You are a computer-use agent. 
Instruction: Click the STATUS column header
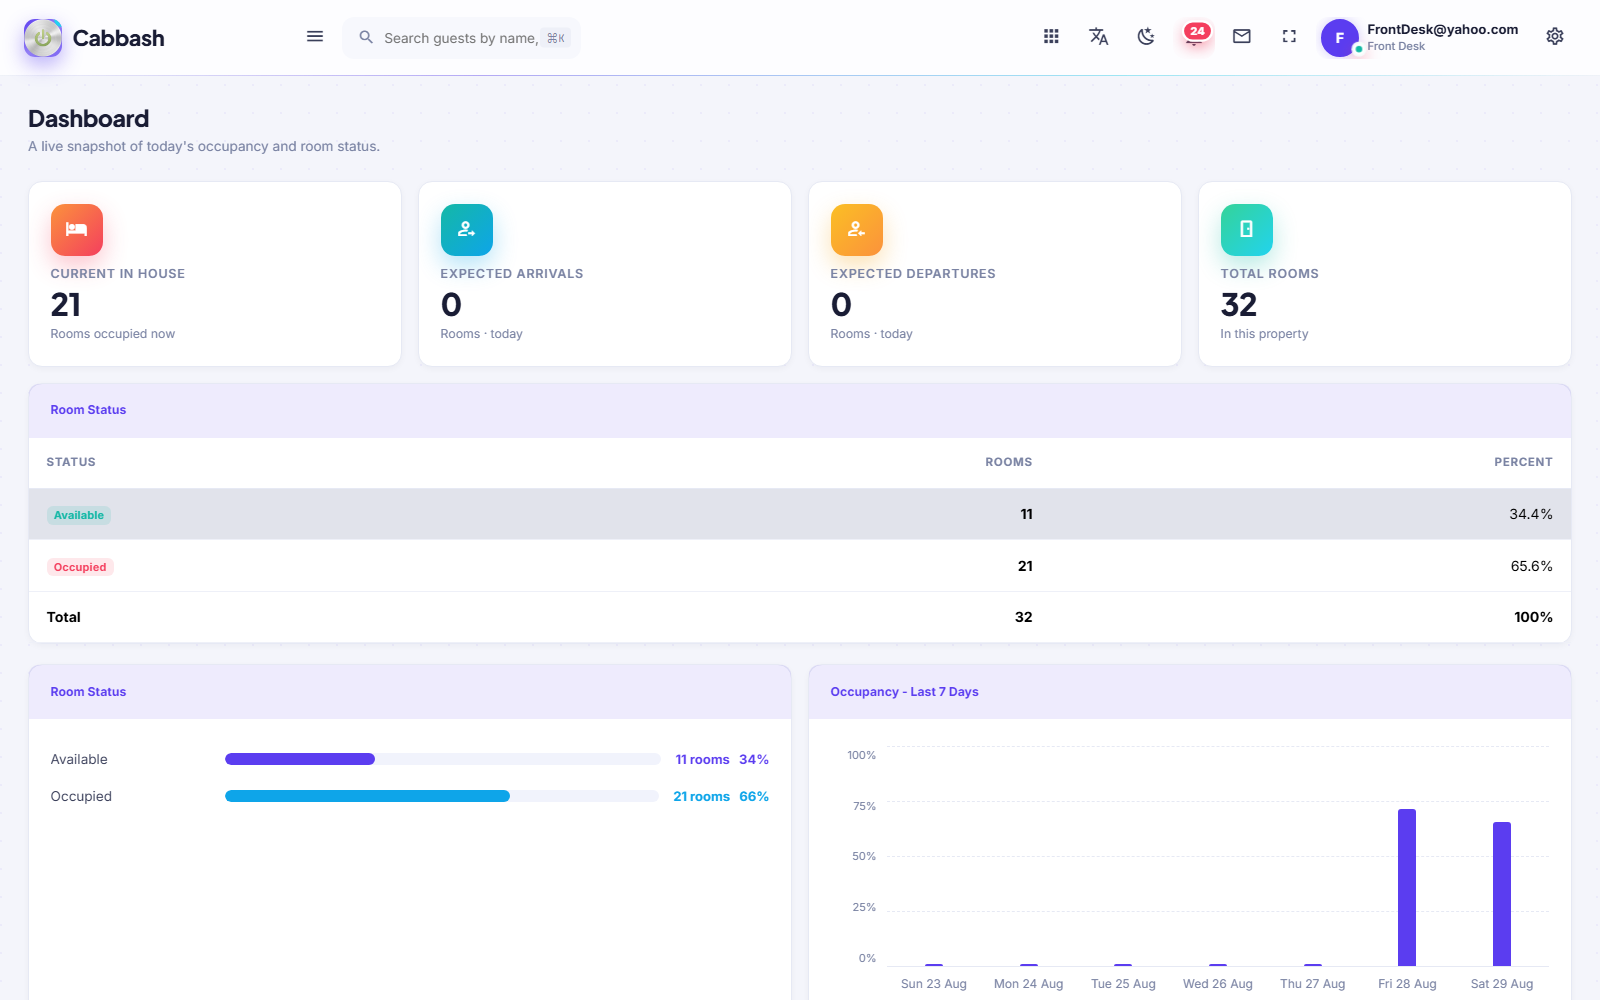pyautogui.click(x=71, y=462)
